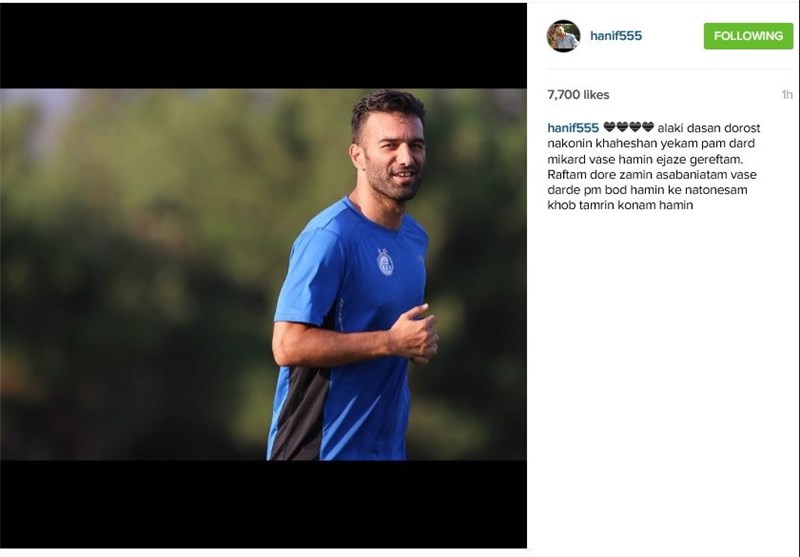The width and height of the screenshot is (800, 557).
Task: View the 7,700 likes list
Action: [578, 94]
